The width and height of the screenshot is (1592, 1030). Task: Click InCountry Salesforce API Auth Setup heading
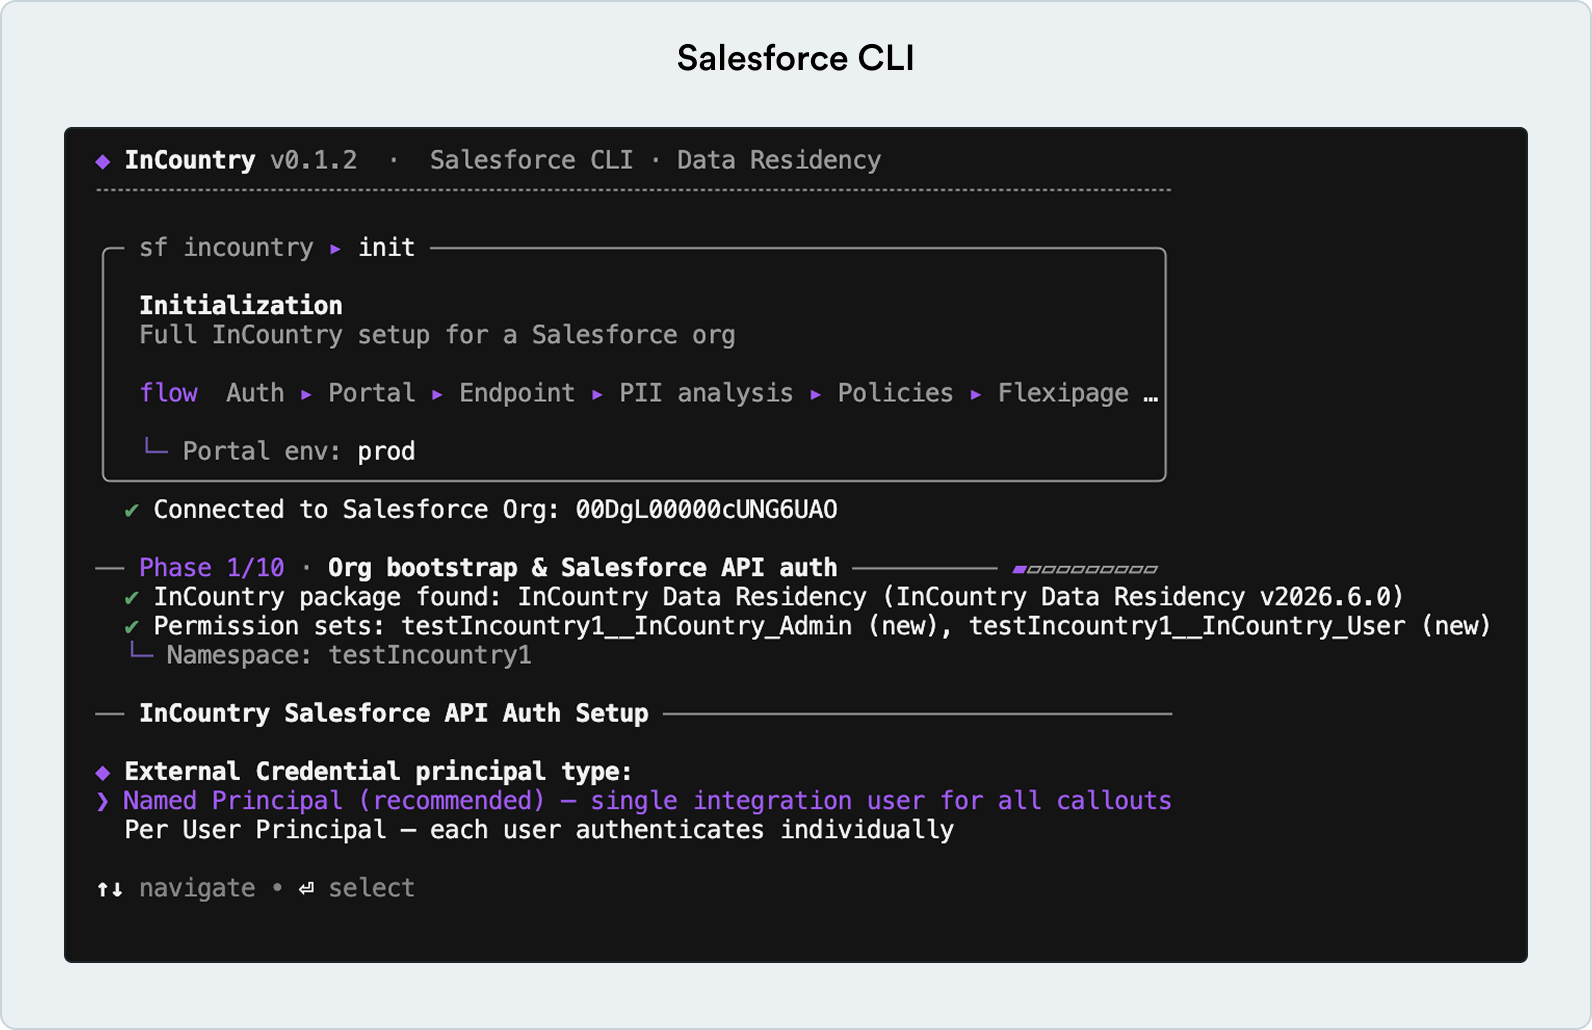coord(394,714)
